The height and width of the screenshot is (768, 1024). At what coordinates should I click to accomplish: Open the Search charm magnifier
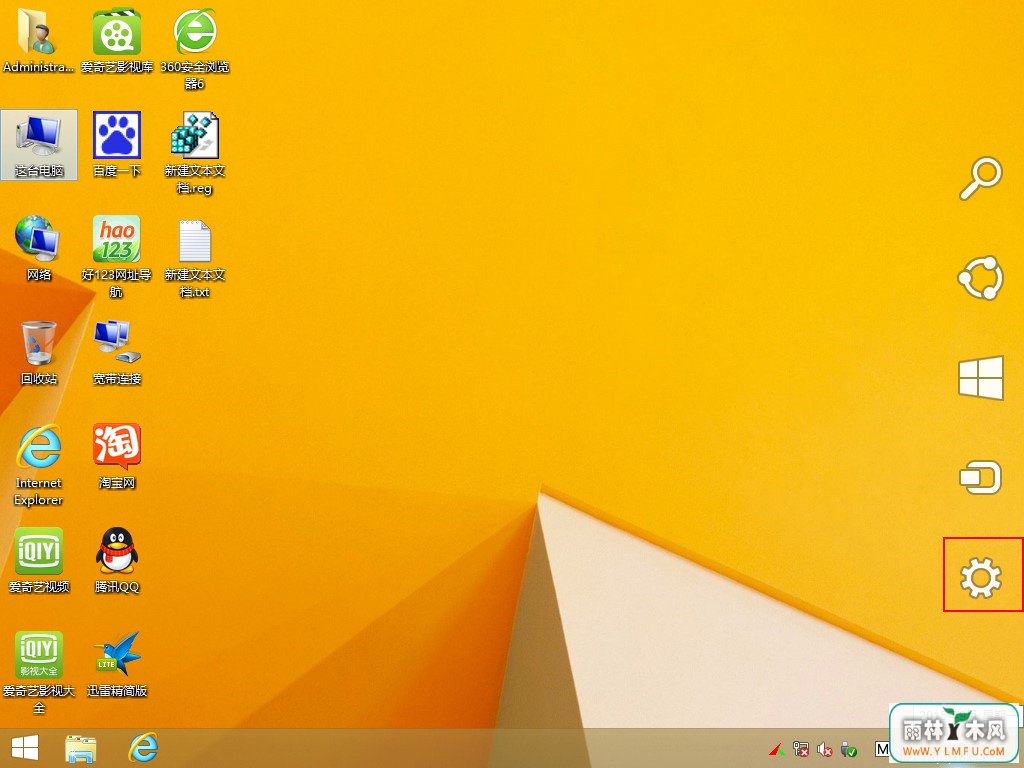[980, 178]
